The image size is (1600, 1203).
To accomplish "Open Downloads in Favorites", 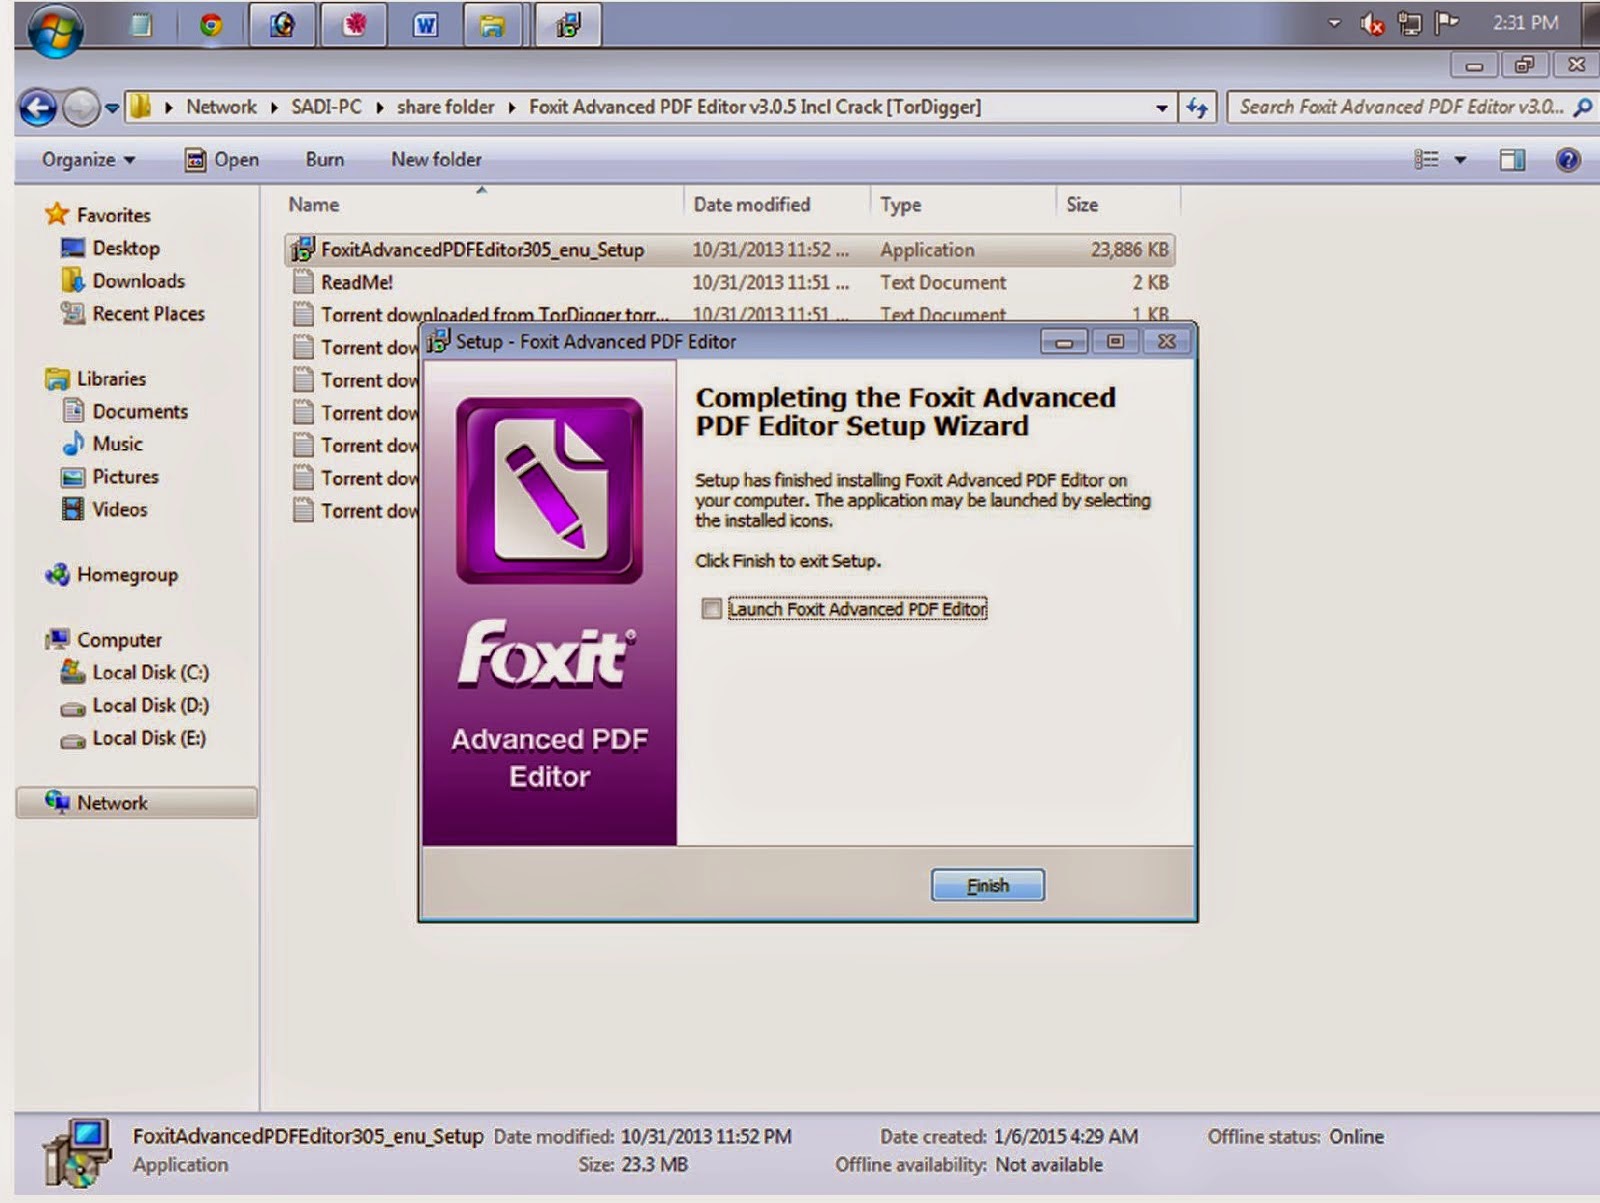I will click(138, 281).
